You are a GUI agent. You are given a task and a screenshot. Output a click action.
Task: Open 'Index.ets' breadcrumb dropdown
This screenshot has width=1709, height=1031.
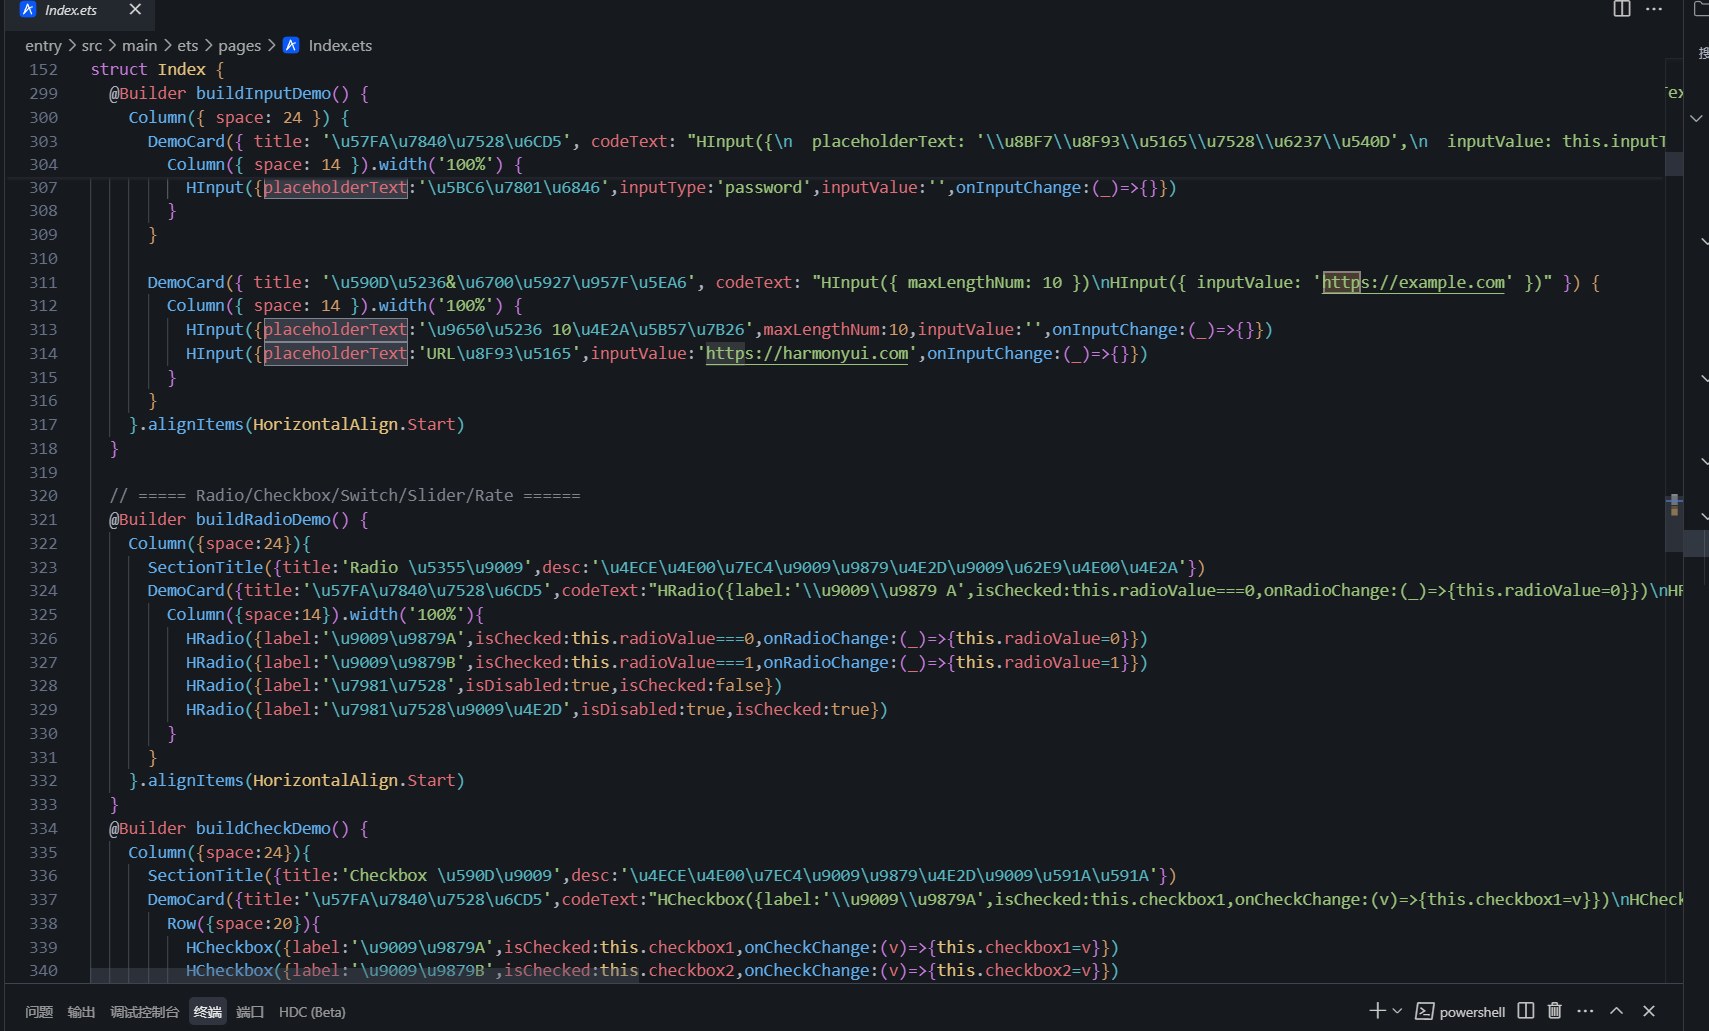coord(340,45)
